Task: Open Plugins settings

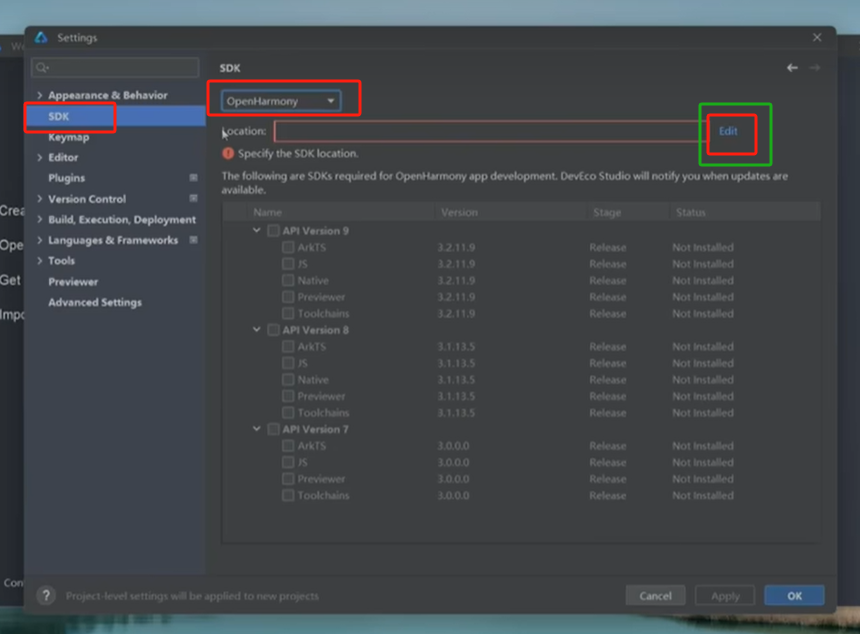Action: coord(66,178)
